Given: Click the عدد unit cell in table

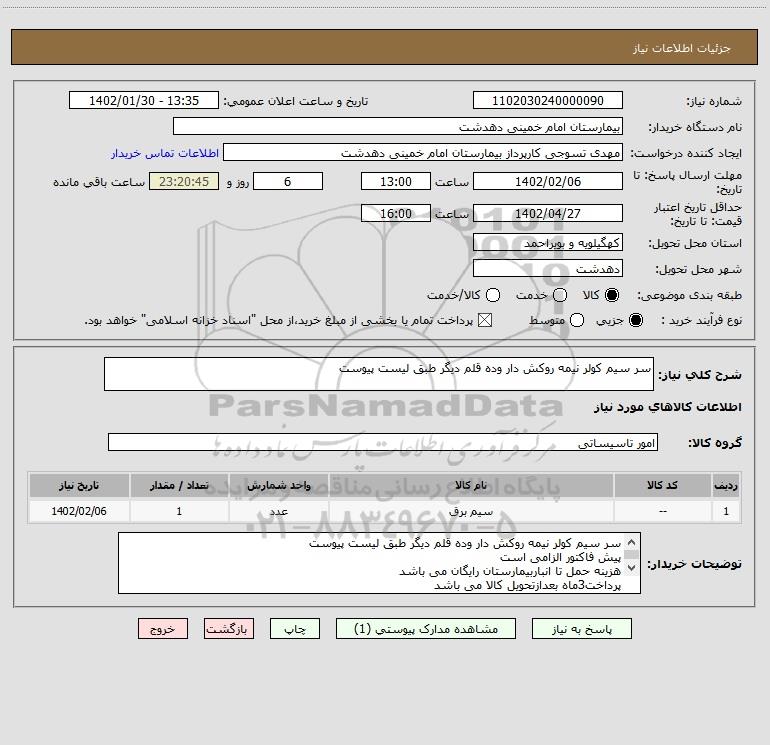Looking at the screenshot, I should click(278, 511).
